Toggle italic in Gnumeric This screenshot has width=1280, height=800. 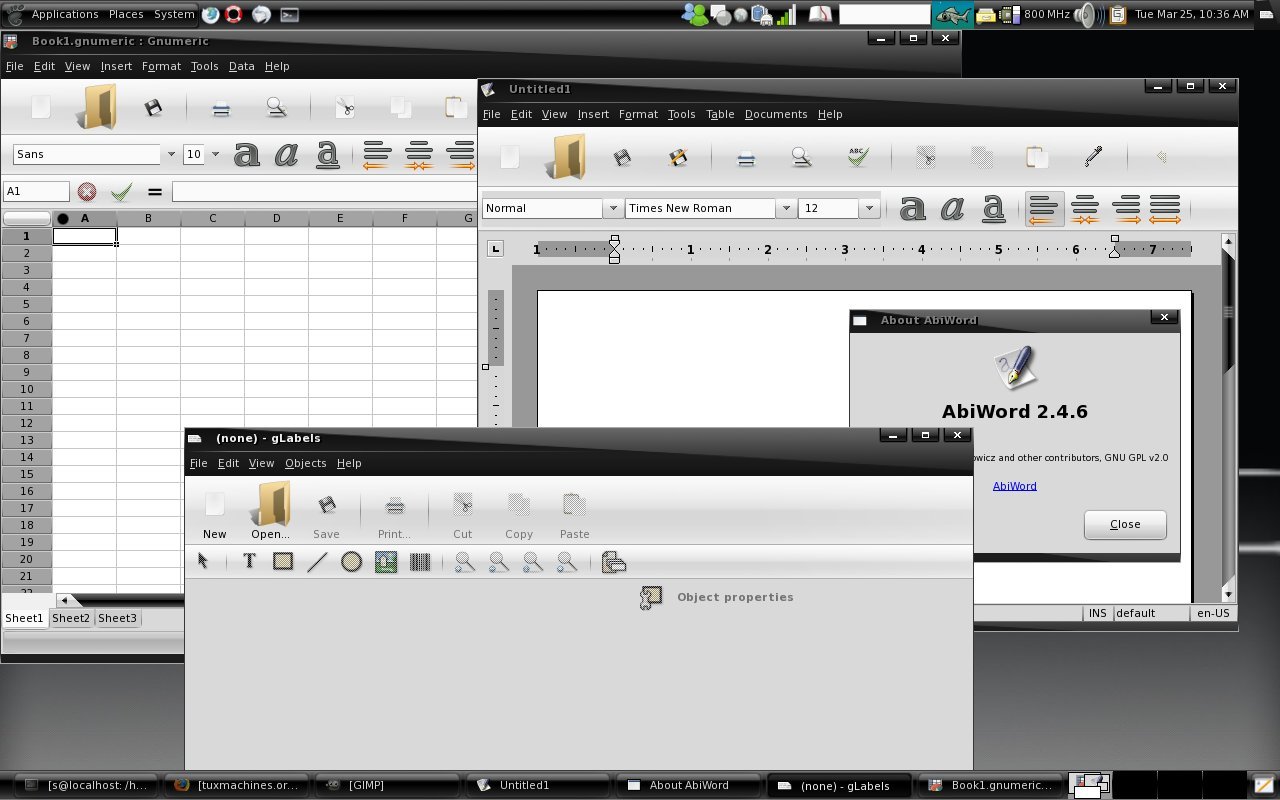click(287, 154)
